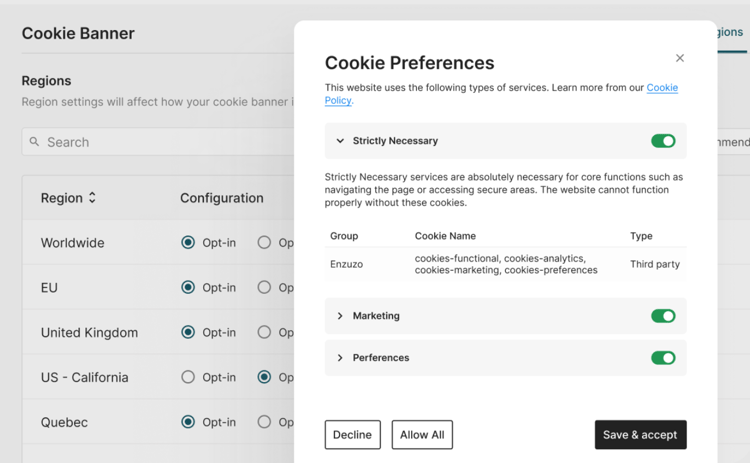Screen dimensions: 750x463
Task: Select Opt-in for Quebec region
Action: (188, 422)
